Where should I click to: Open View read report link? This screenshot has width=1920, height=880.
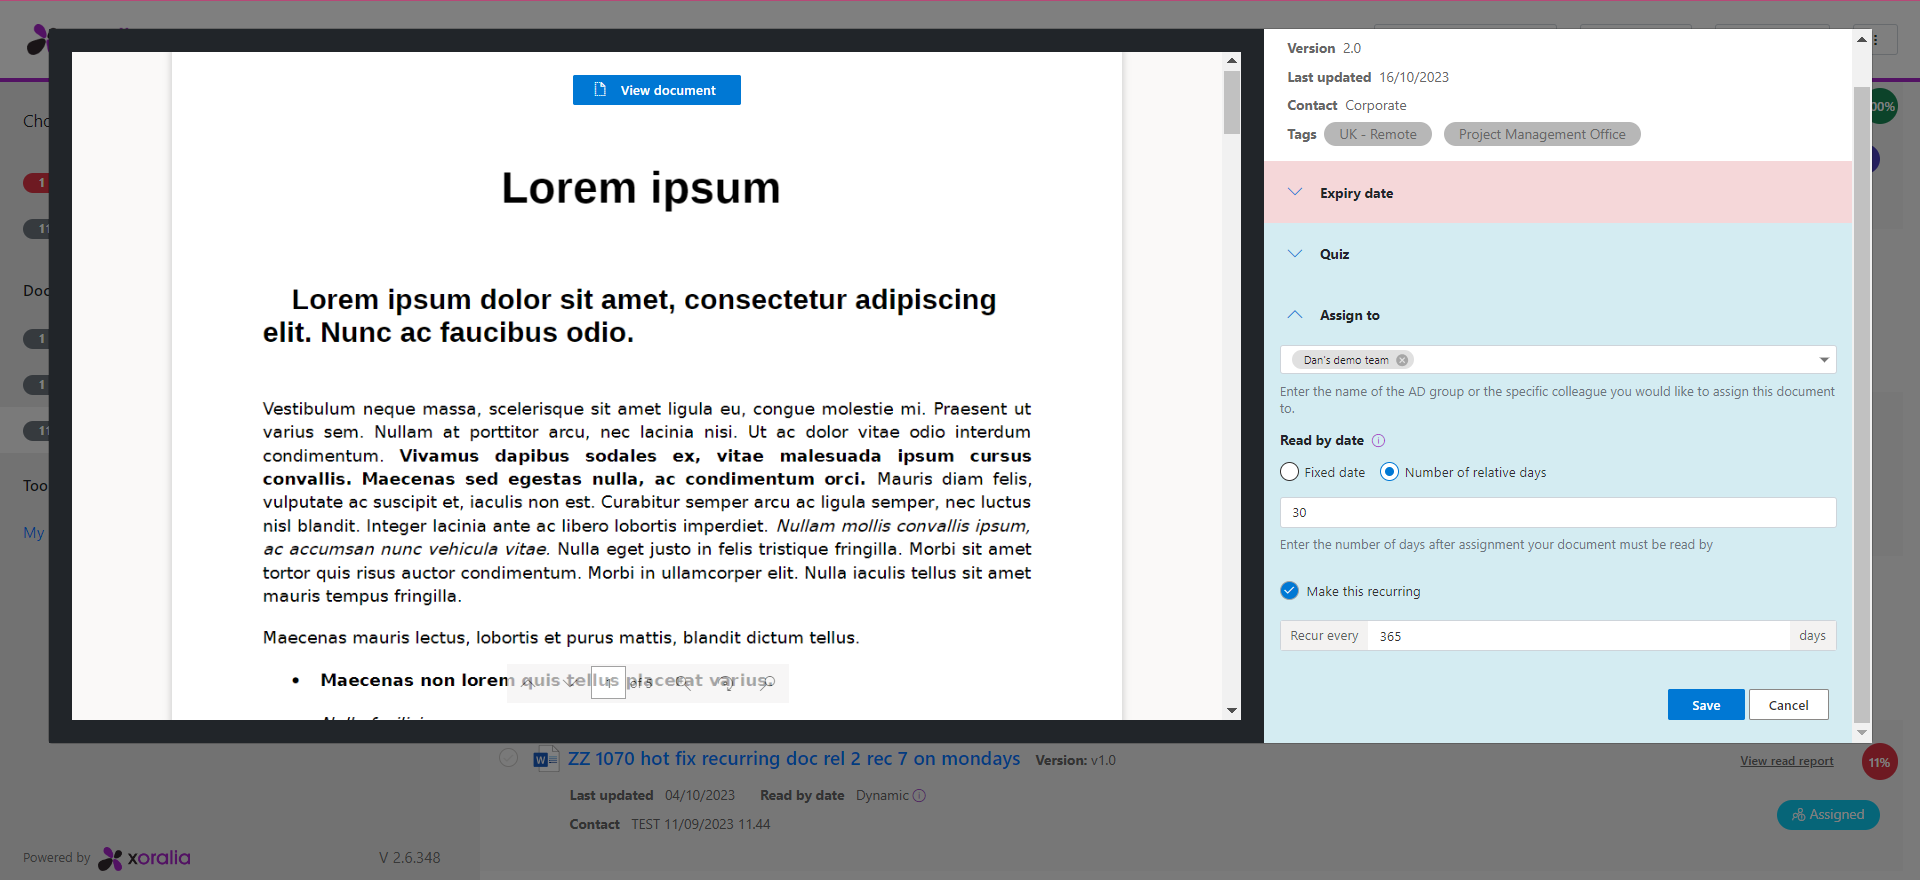click(1787, 761)
